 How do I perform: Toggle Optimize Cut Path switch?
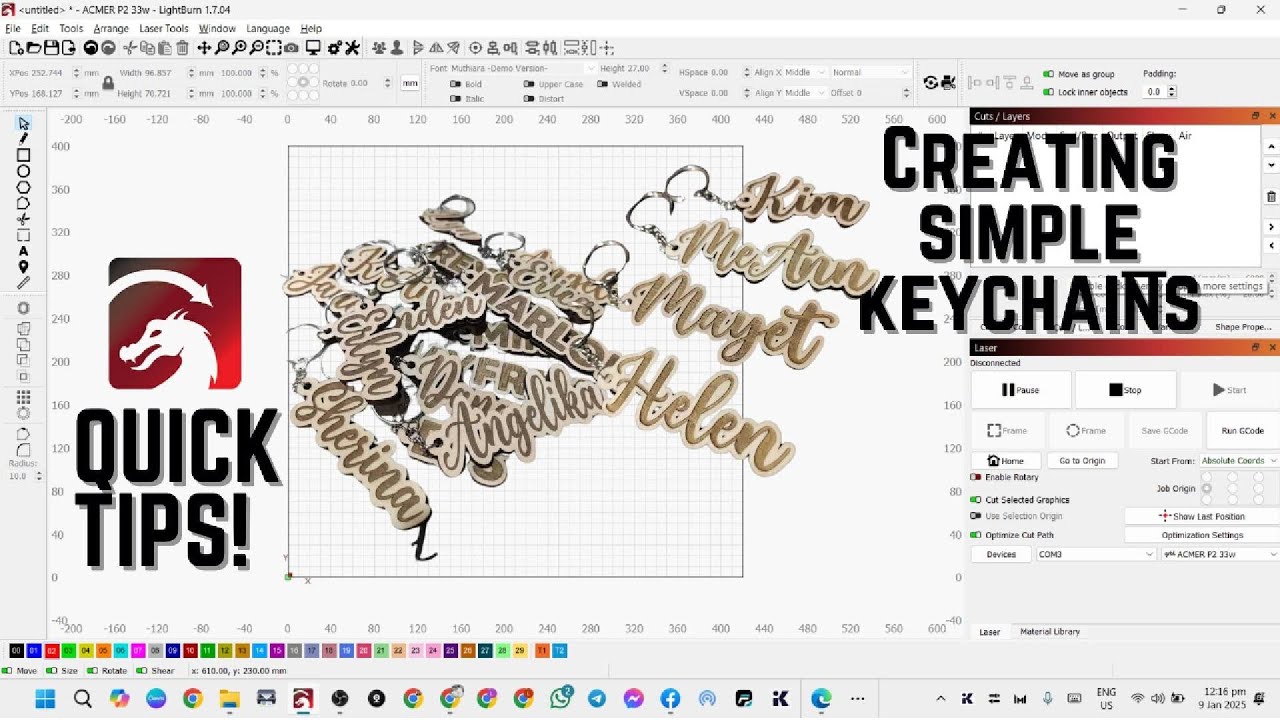976,535
